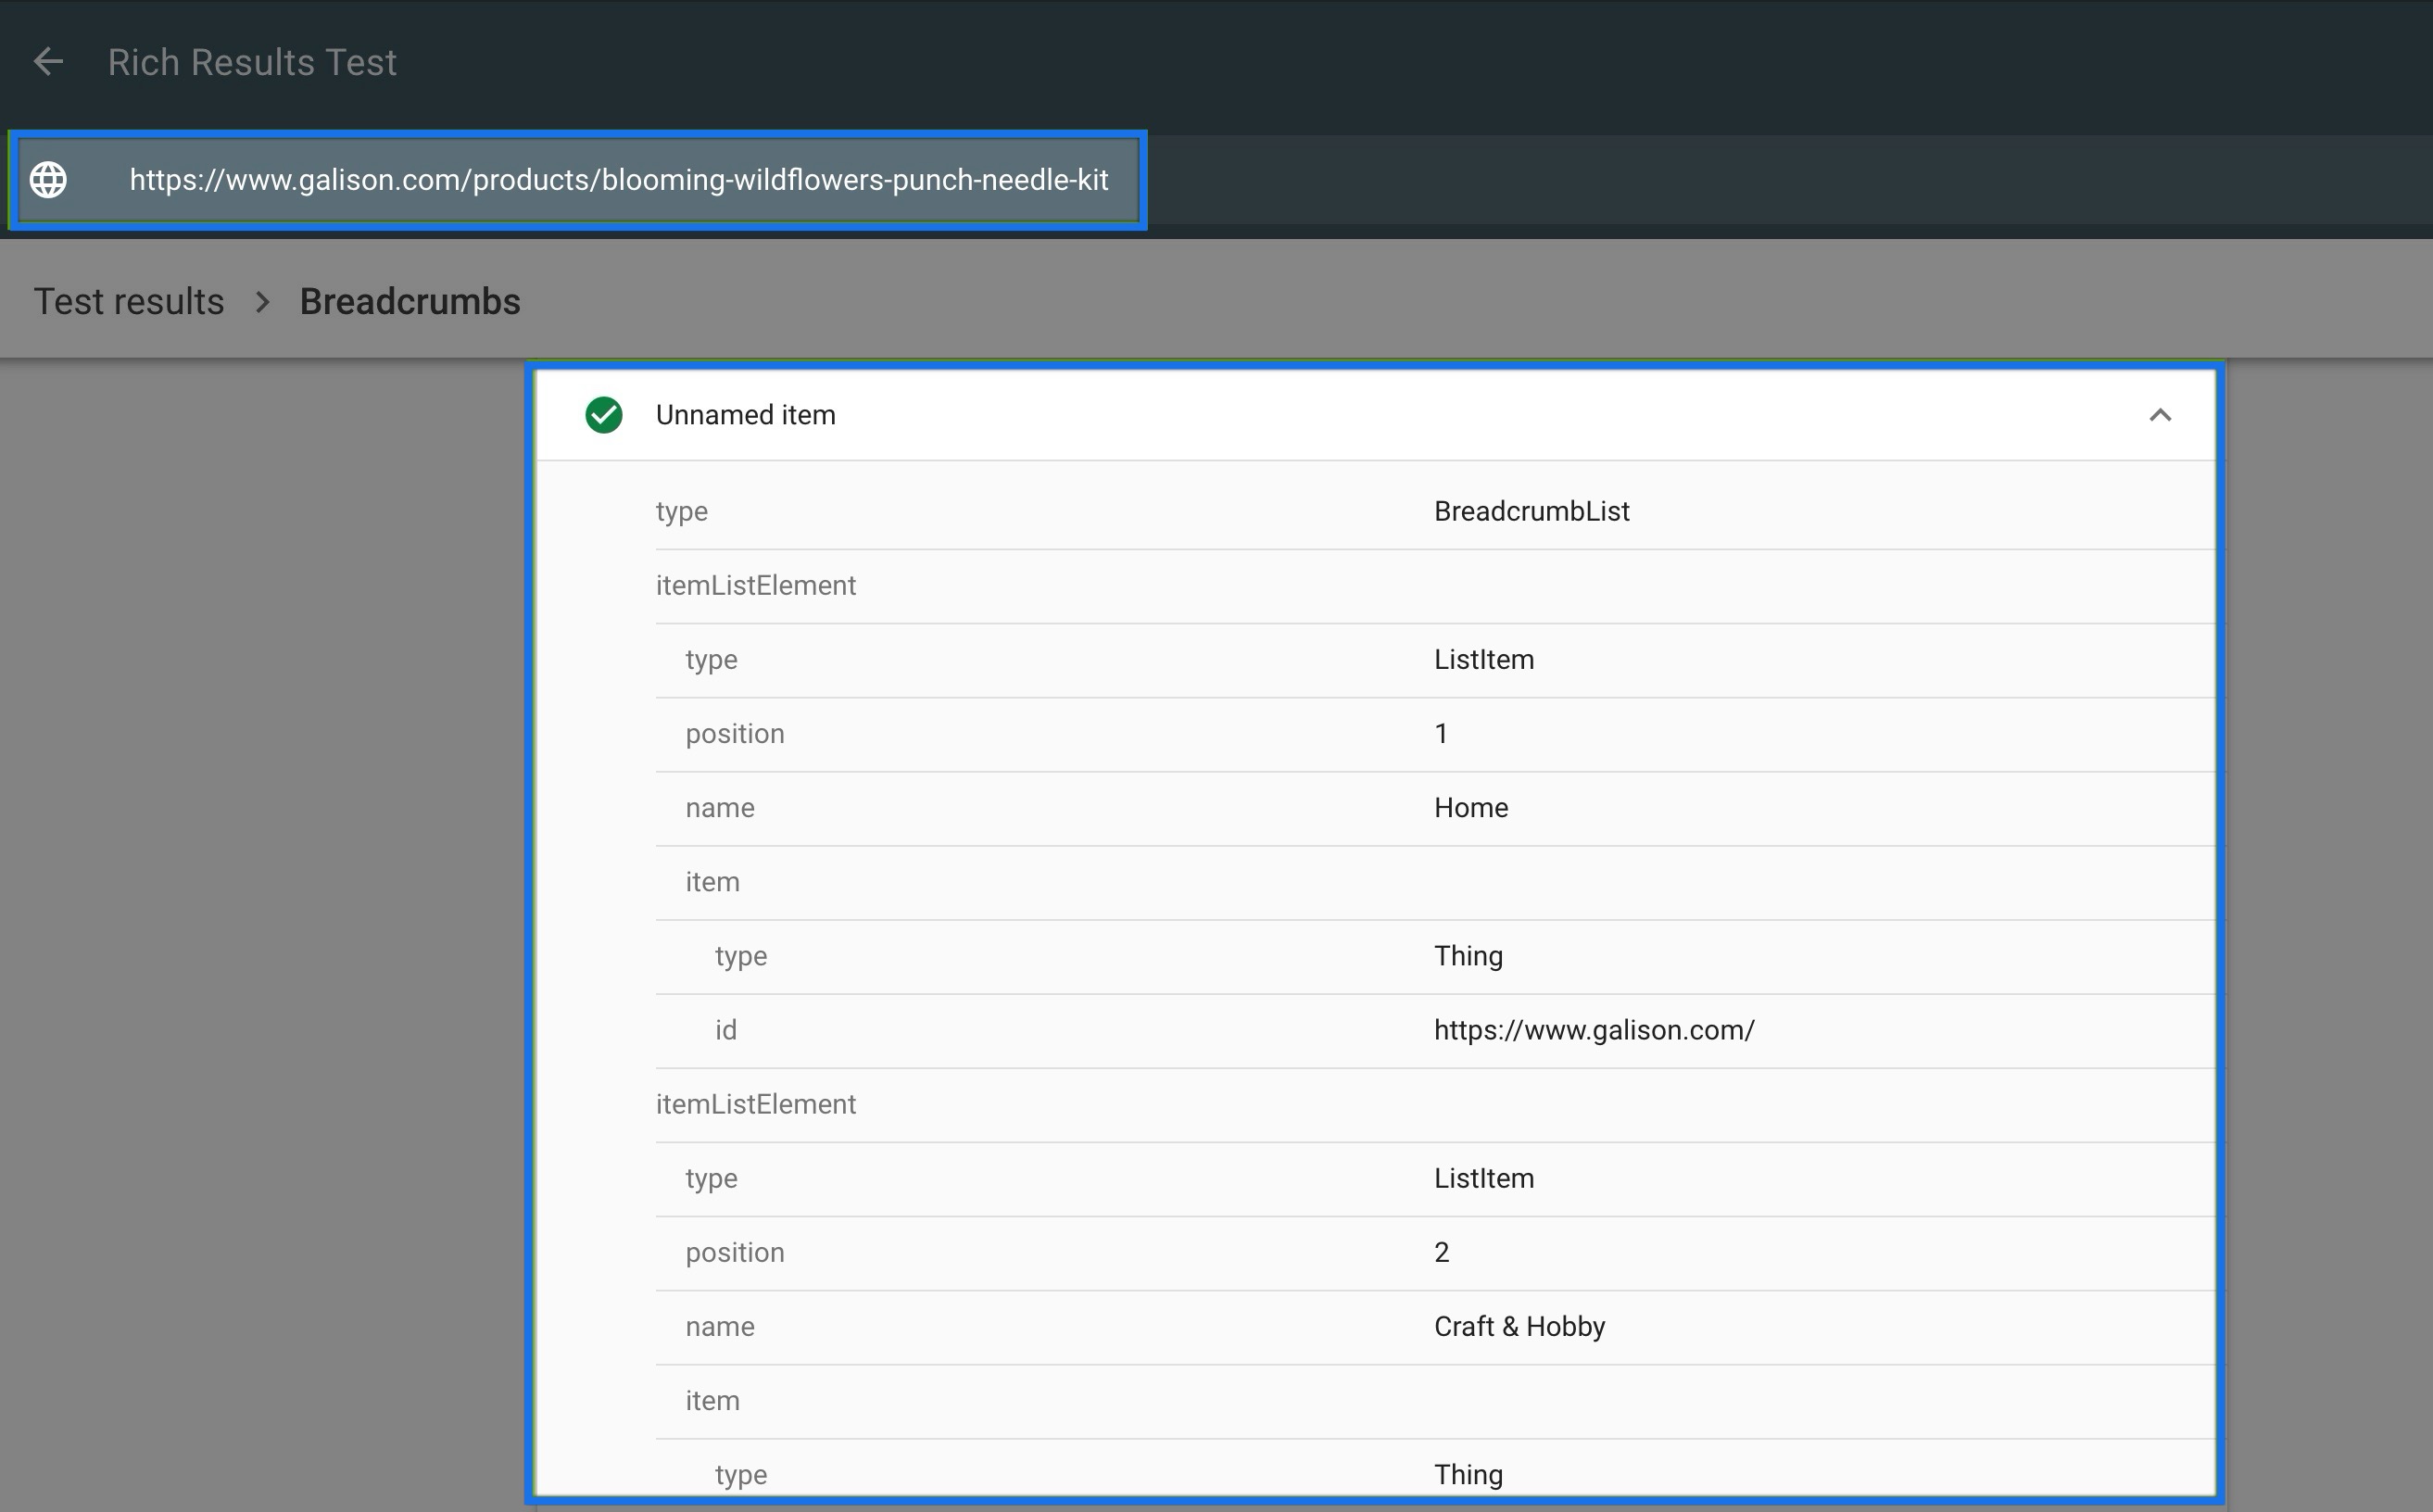Viewport: 2433px width, 1512px height.
Task: Click the Unnamed item header row
Action: point(745,414)
